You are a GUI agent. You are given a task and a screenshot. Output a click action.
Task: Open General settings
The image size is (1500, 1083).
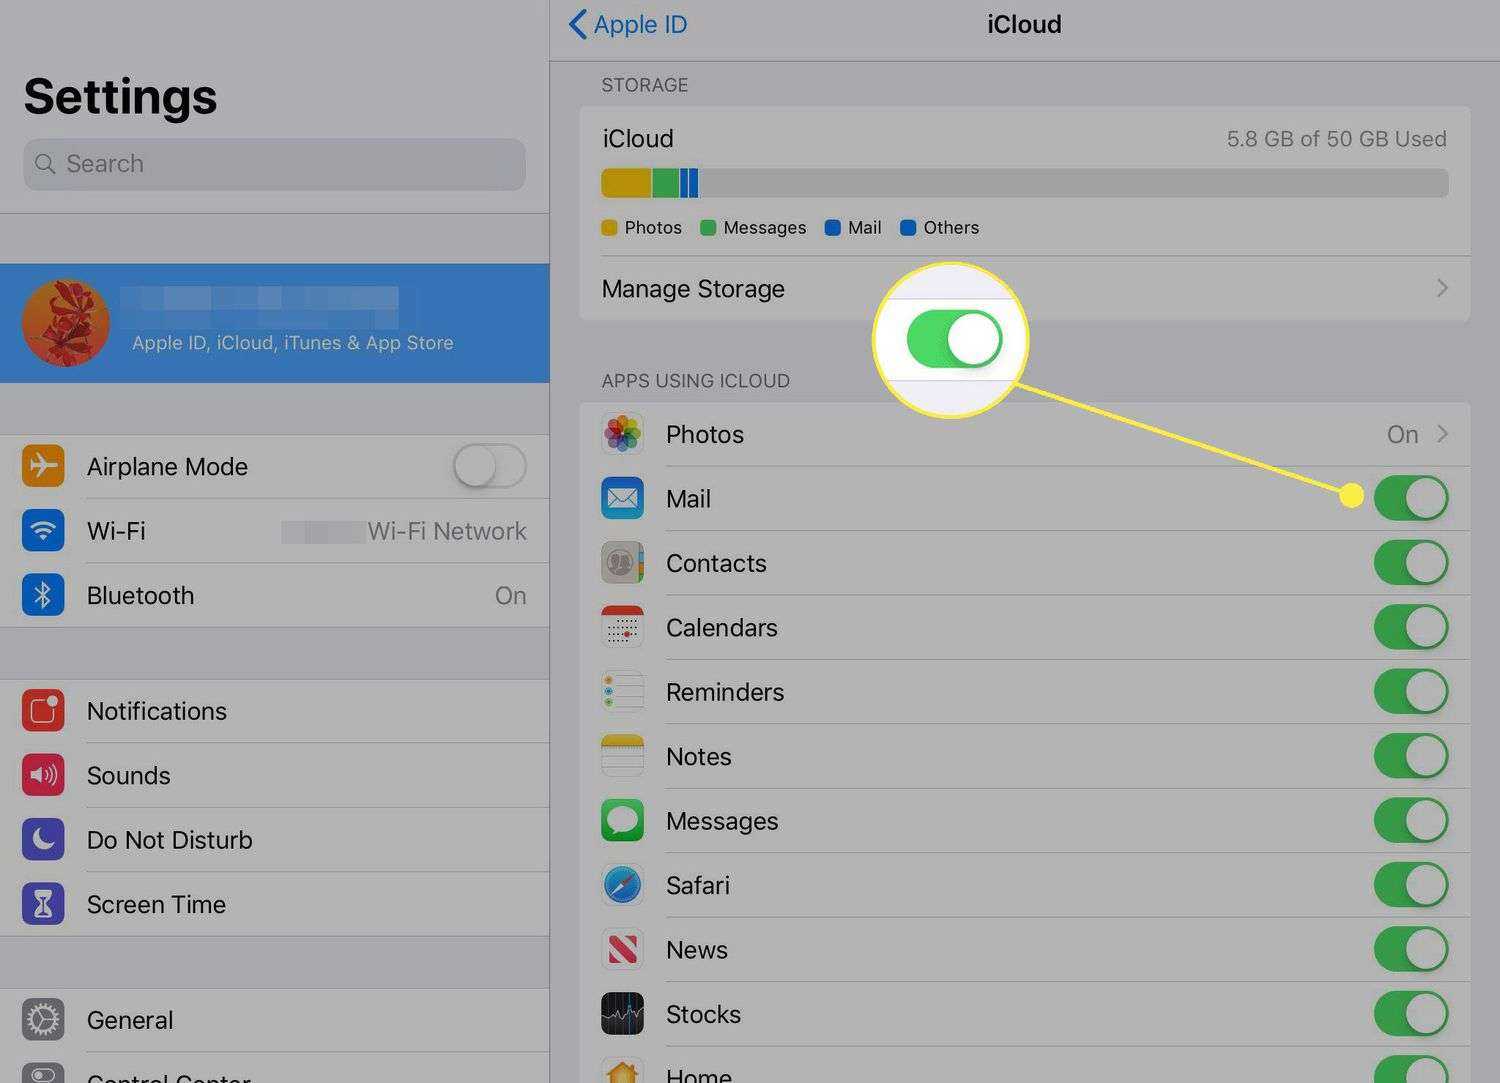(x=275, y=1020)
